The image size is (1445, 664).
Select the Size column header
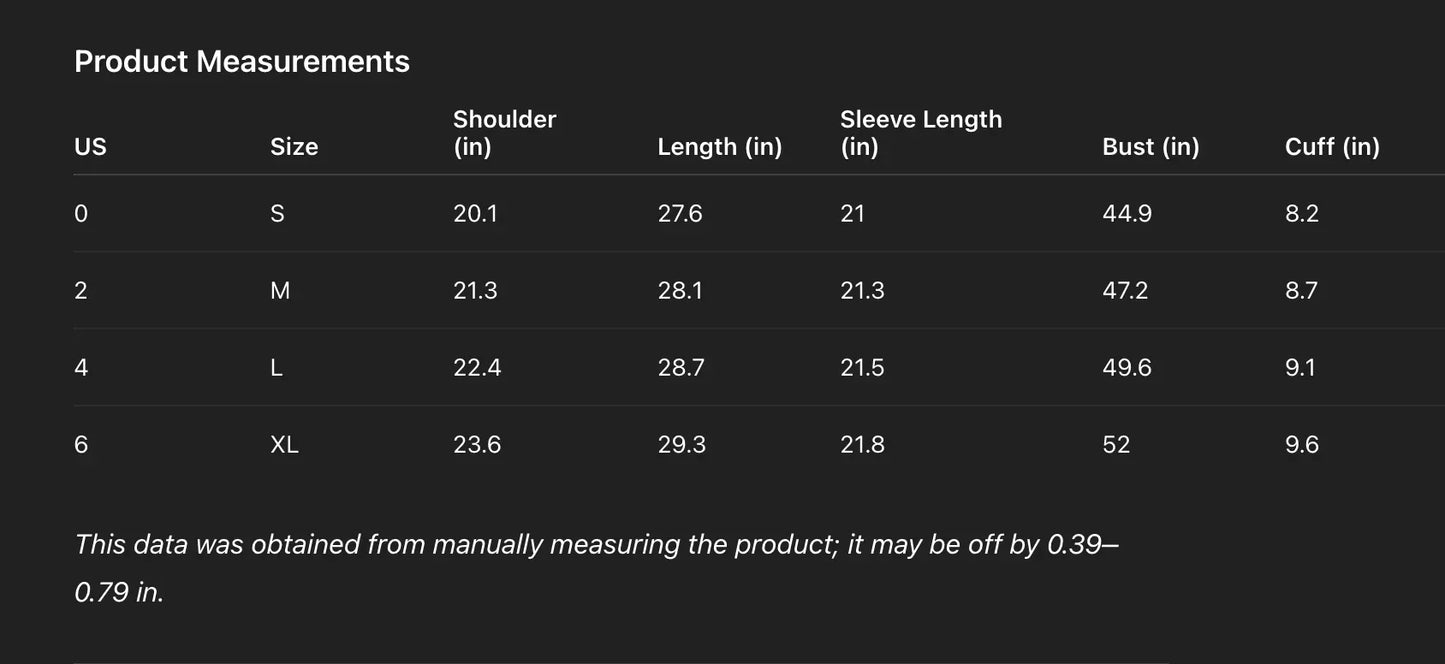294,147
